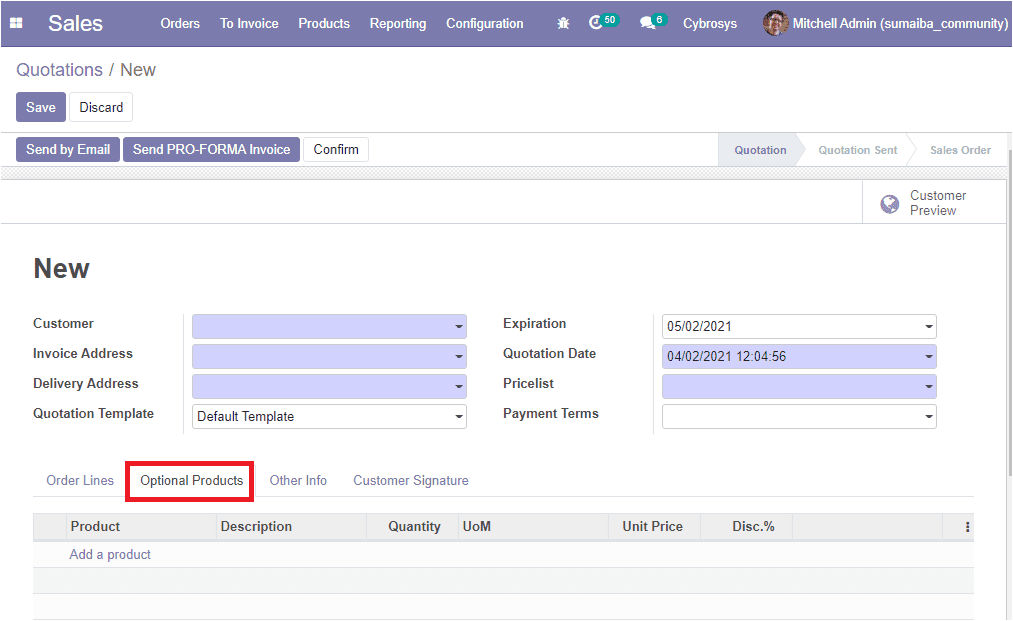This screenshot has height=621, width=1013.
Task: Open the Quotation Template dropdown
Action: [x=459, y=417]
